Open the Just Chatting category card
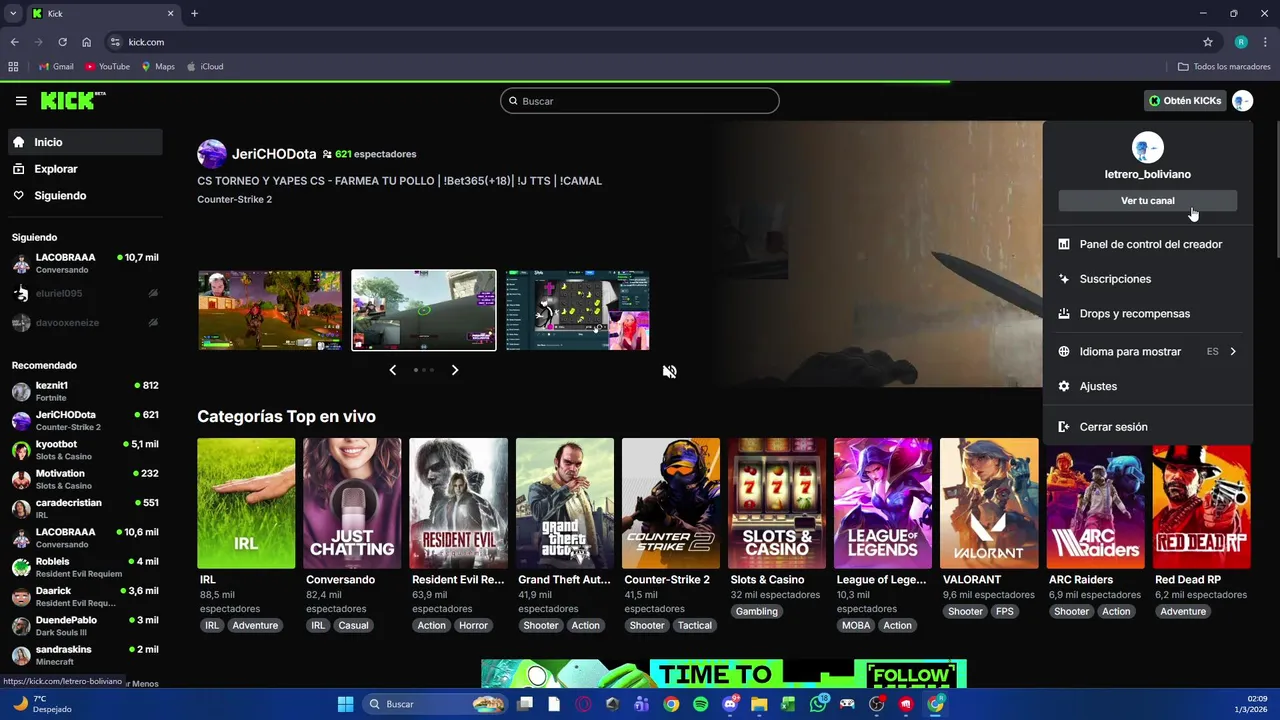 [352, 503]
